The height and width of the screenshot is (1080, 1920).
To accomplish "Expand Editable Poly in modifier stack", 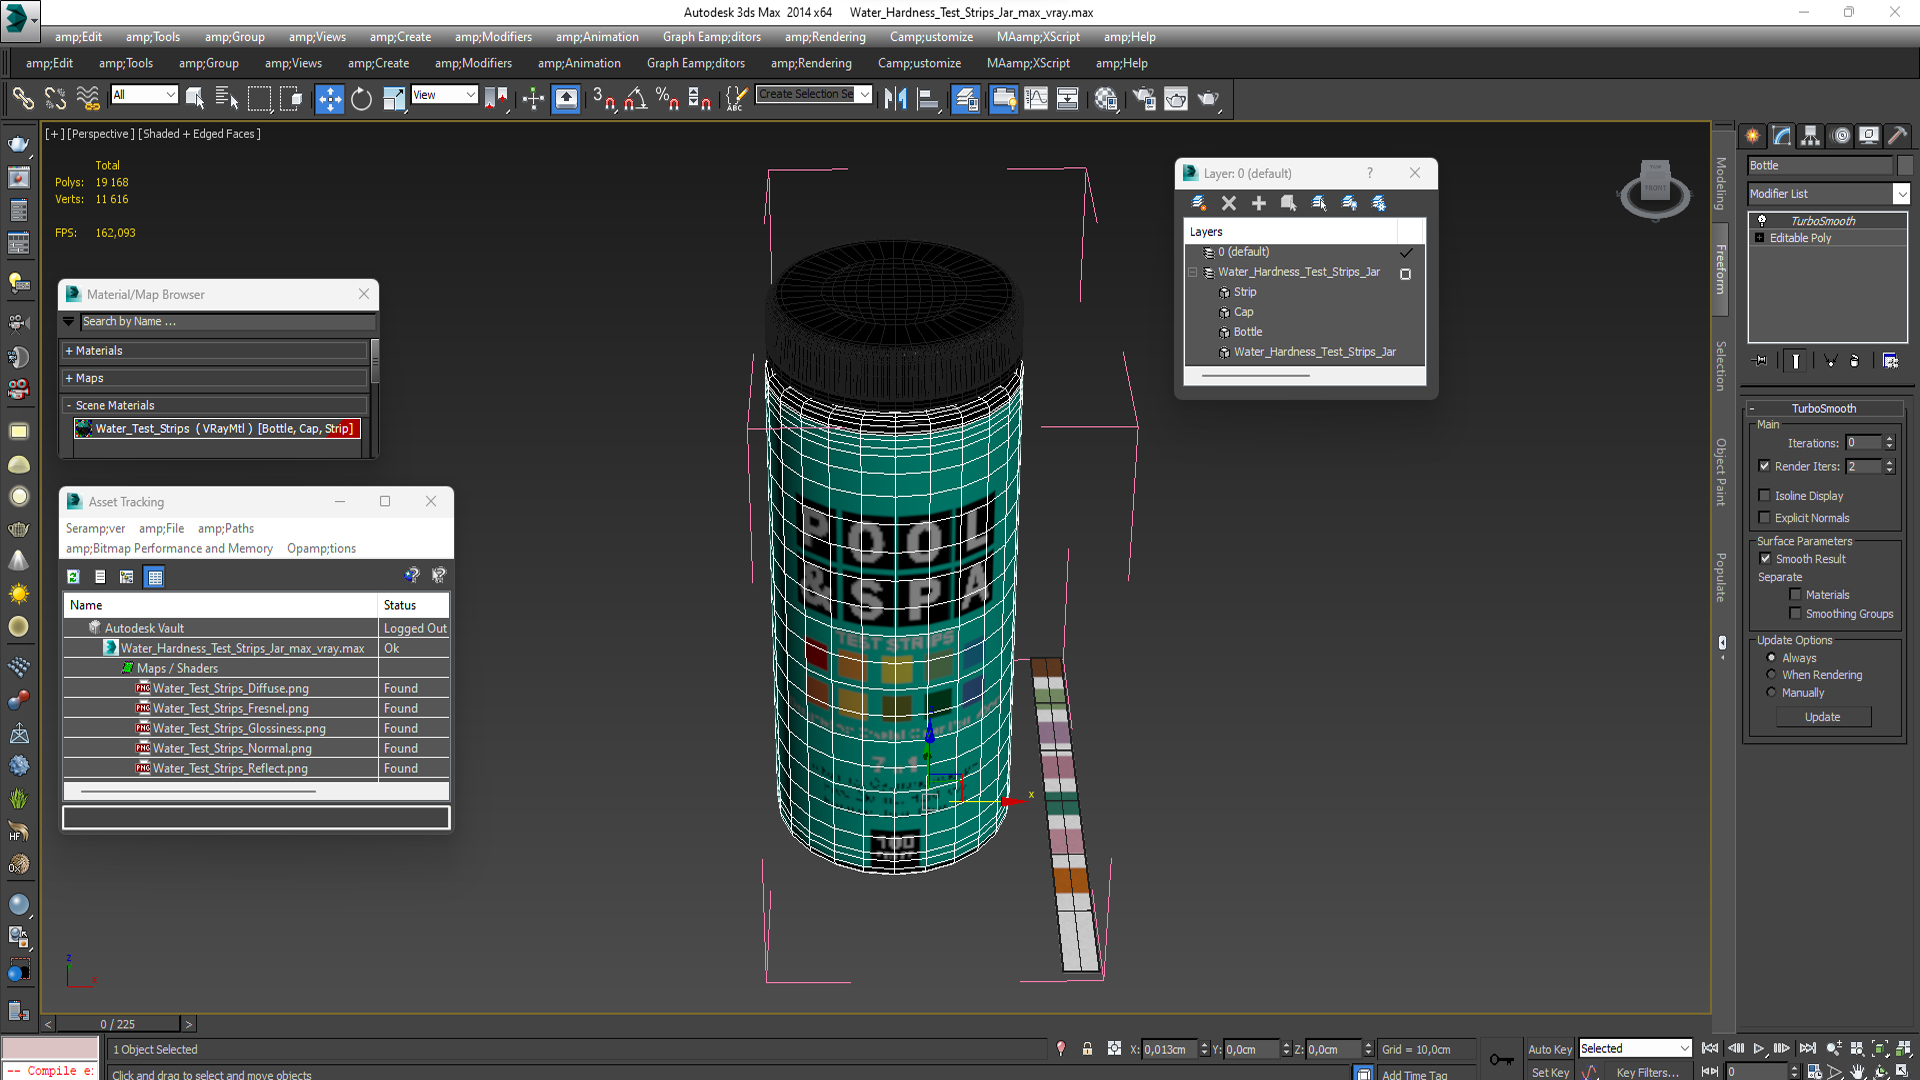I will [x=1759, y=238].
